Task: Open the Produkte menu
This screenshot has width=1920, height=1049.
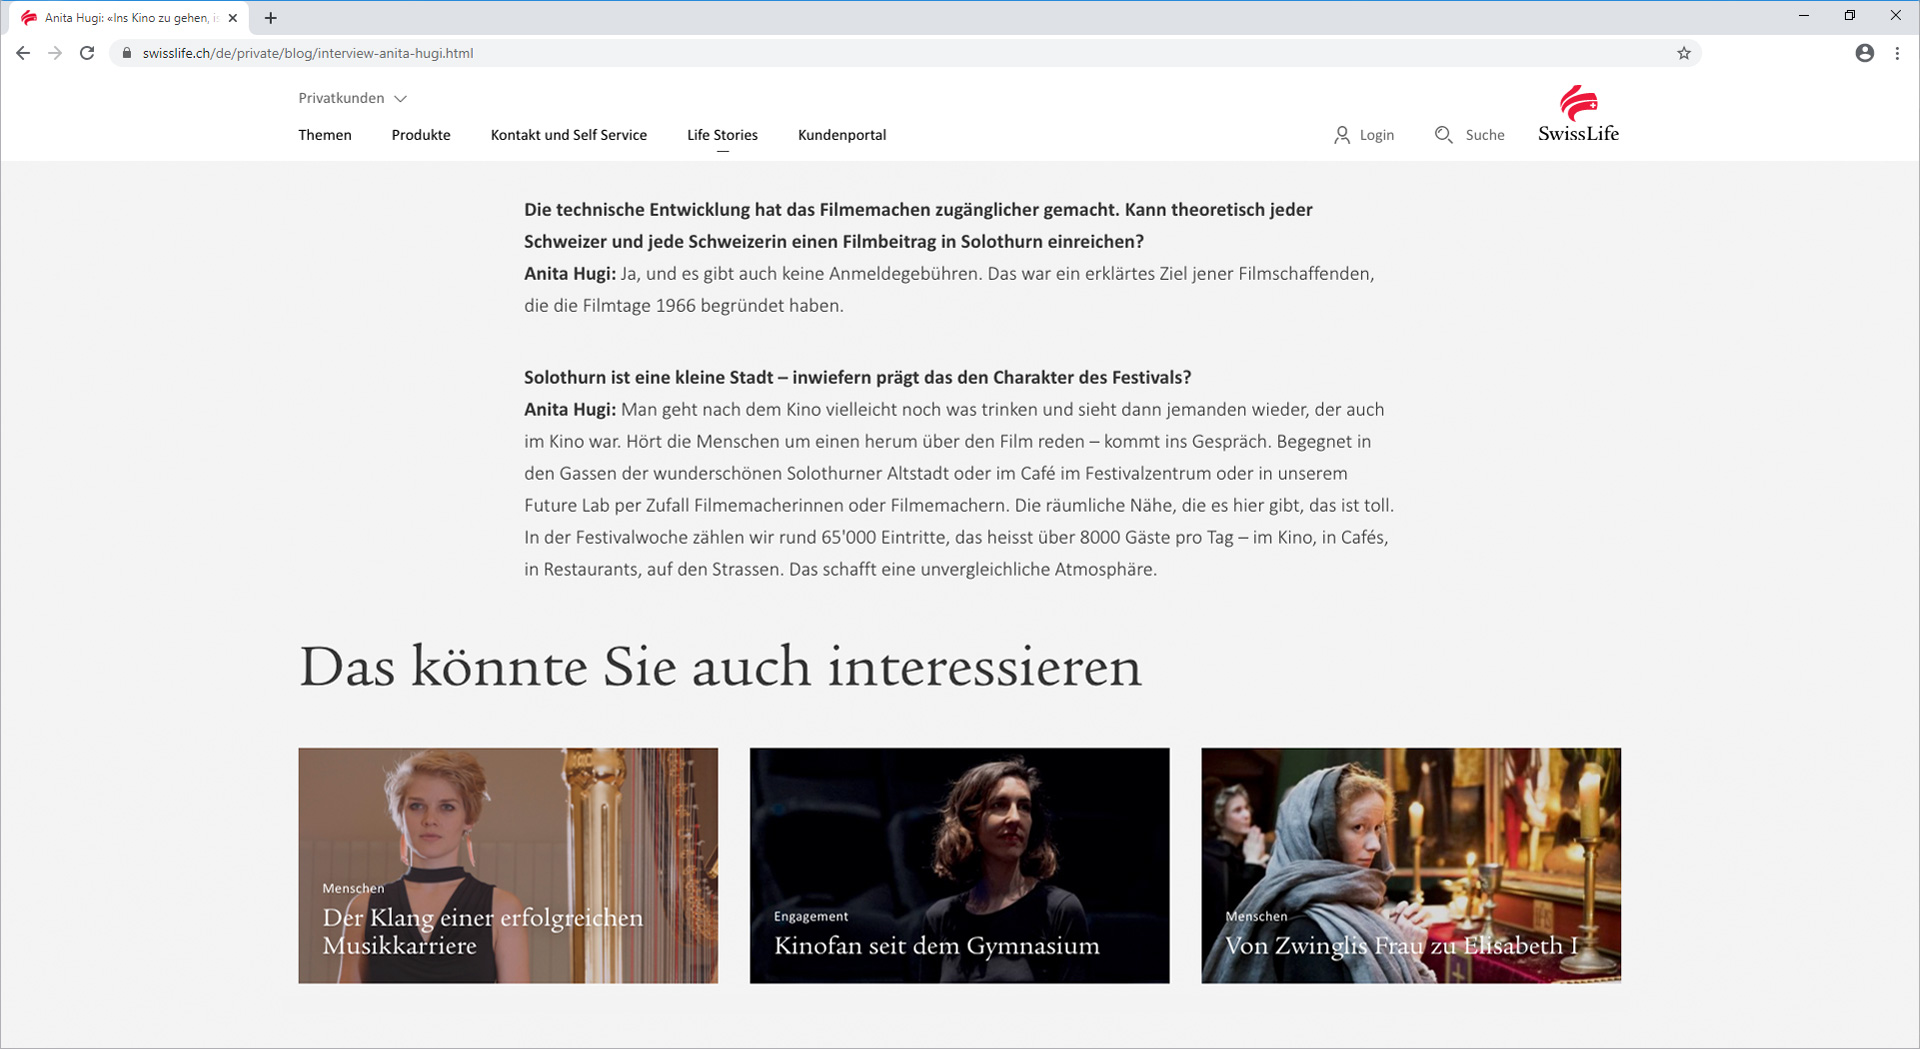Action: pos(421,135)
